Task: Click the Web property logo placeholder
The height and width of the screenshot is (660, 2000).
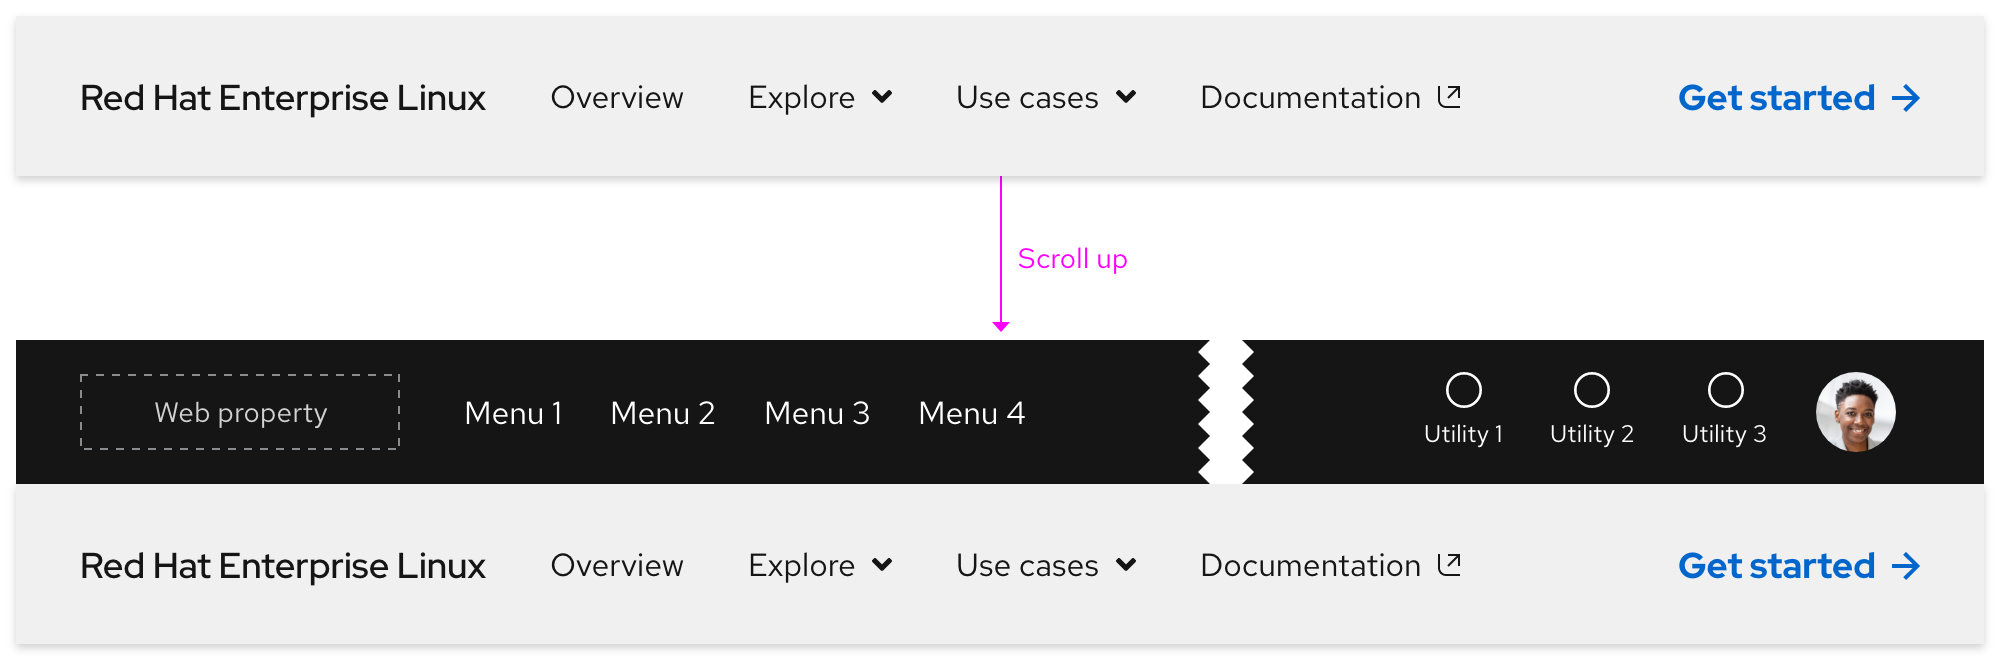Action: point(240,412)
